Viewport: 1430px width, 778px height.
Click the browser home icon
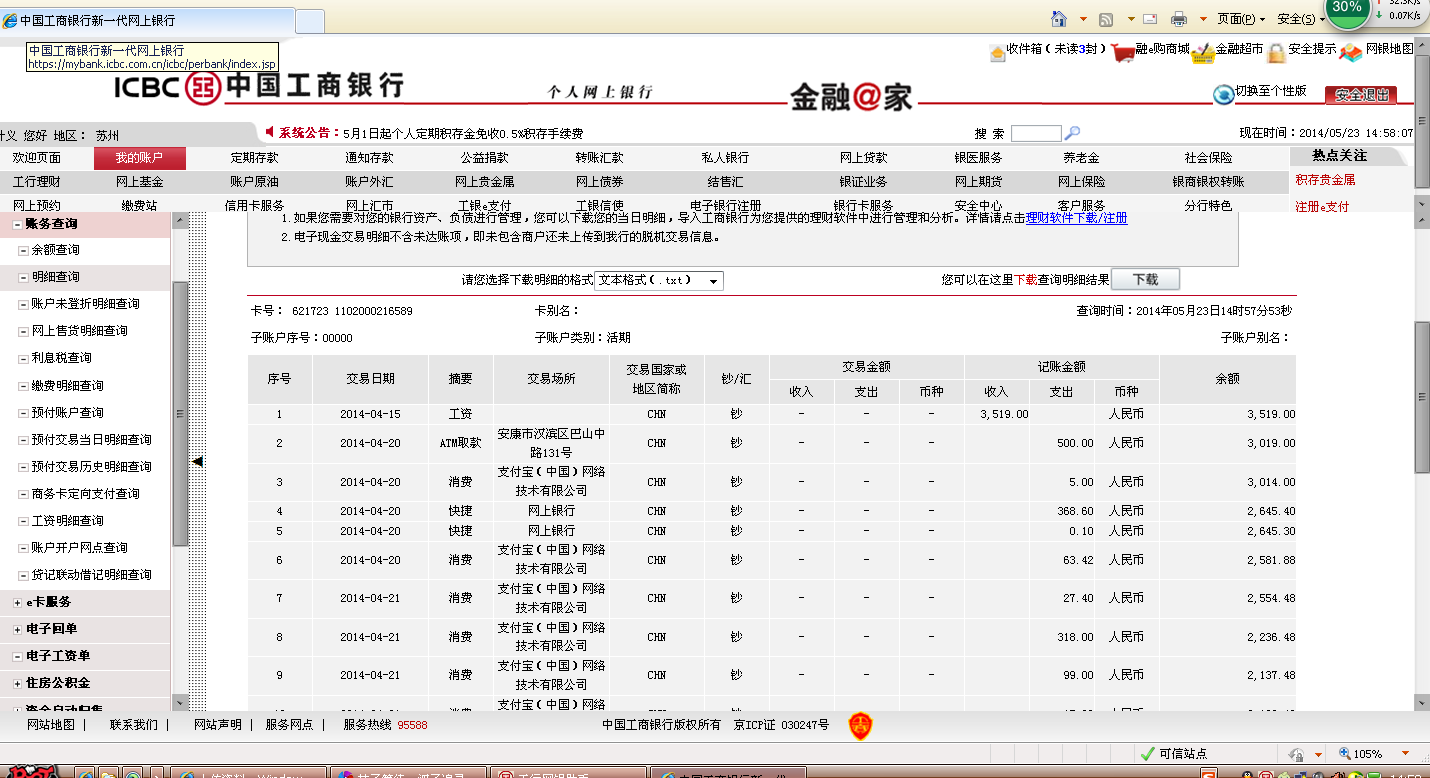1058,19
